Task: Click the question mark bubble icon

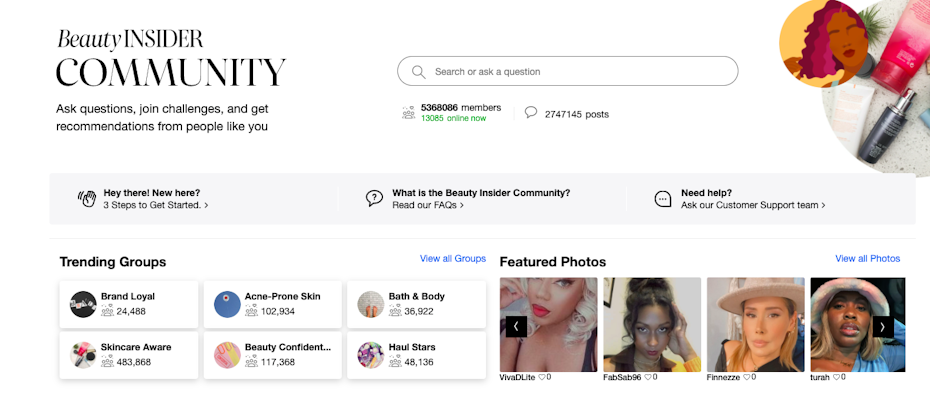Action: tap(374, 198)
